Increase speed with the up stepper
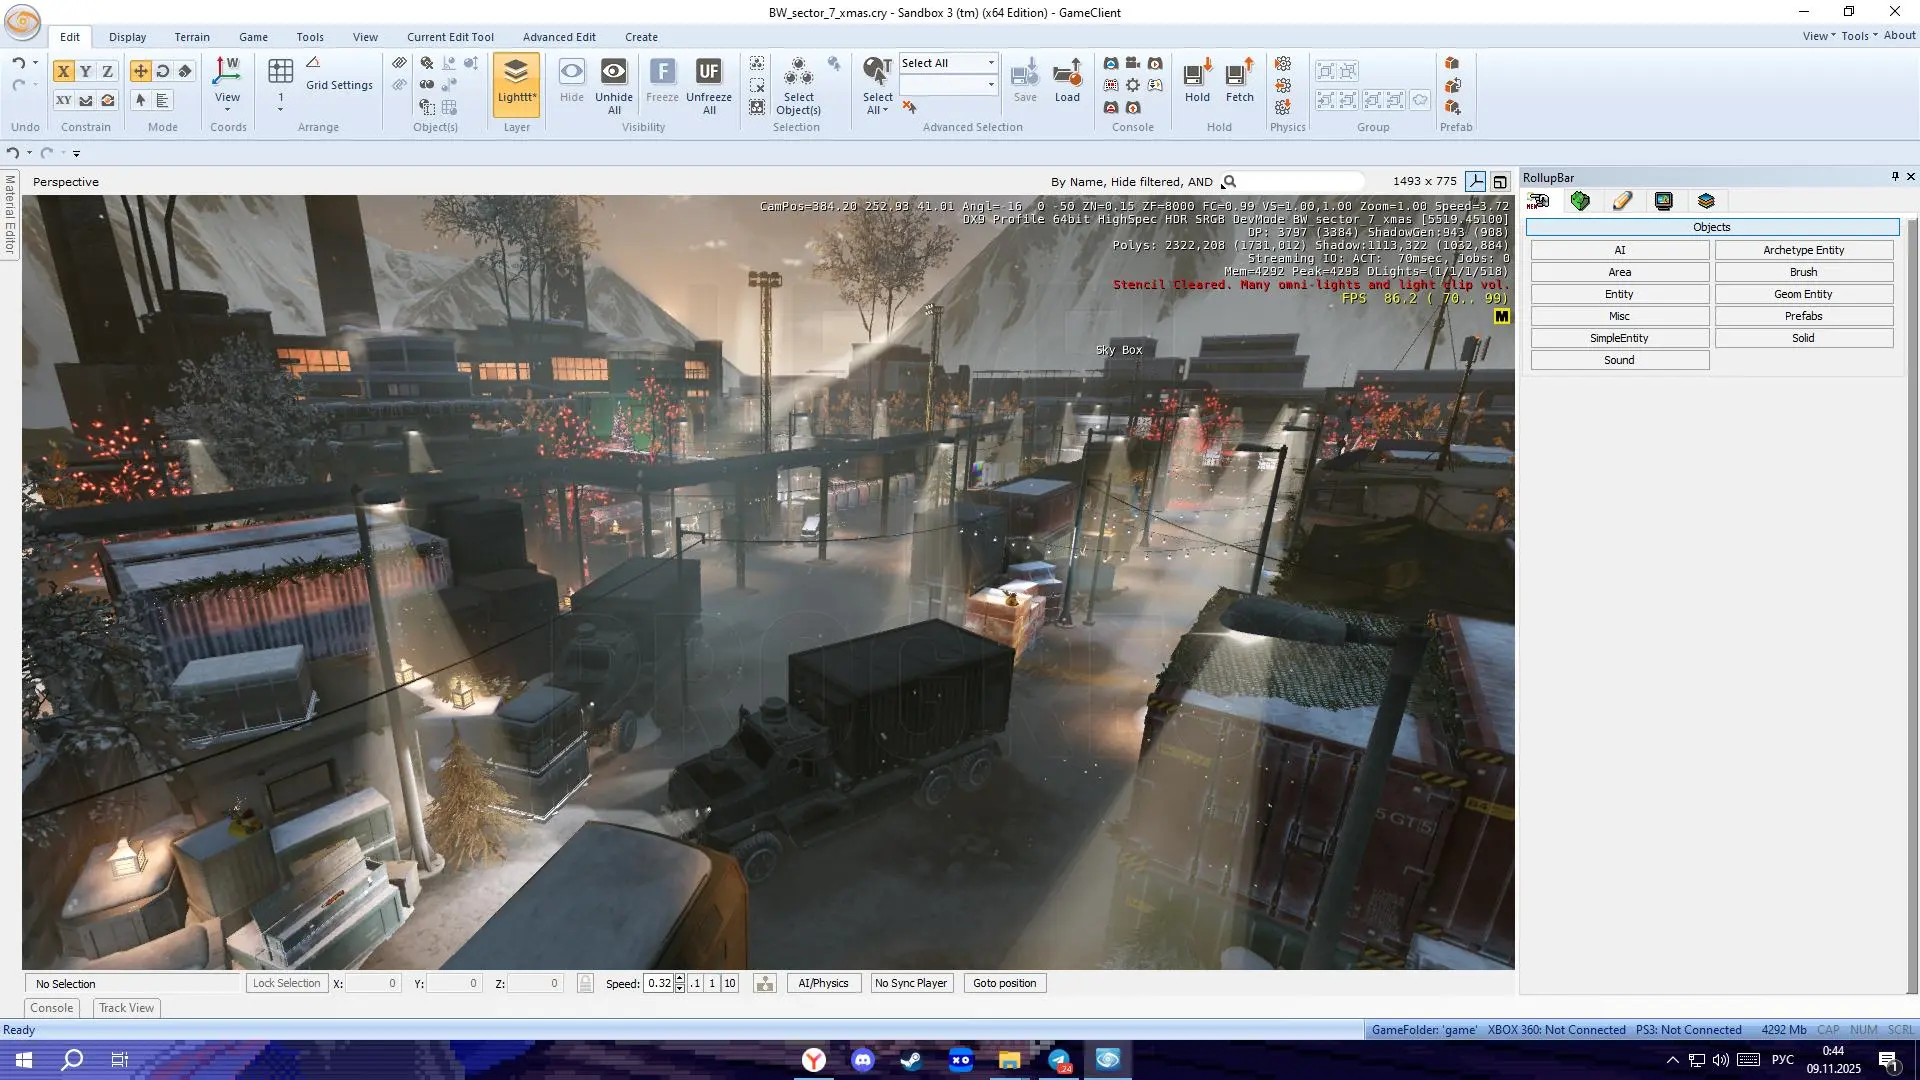Screen dimensions: 1920x1080 click(x=680, y=979)
